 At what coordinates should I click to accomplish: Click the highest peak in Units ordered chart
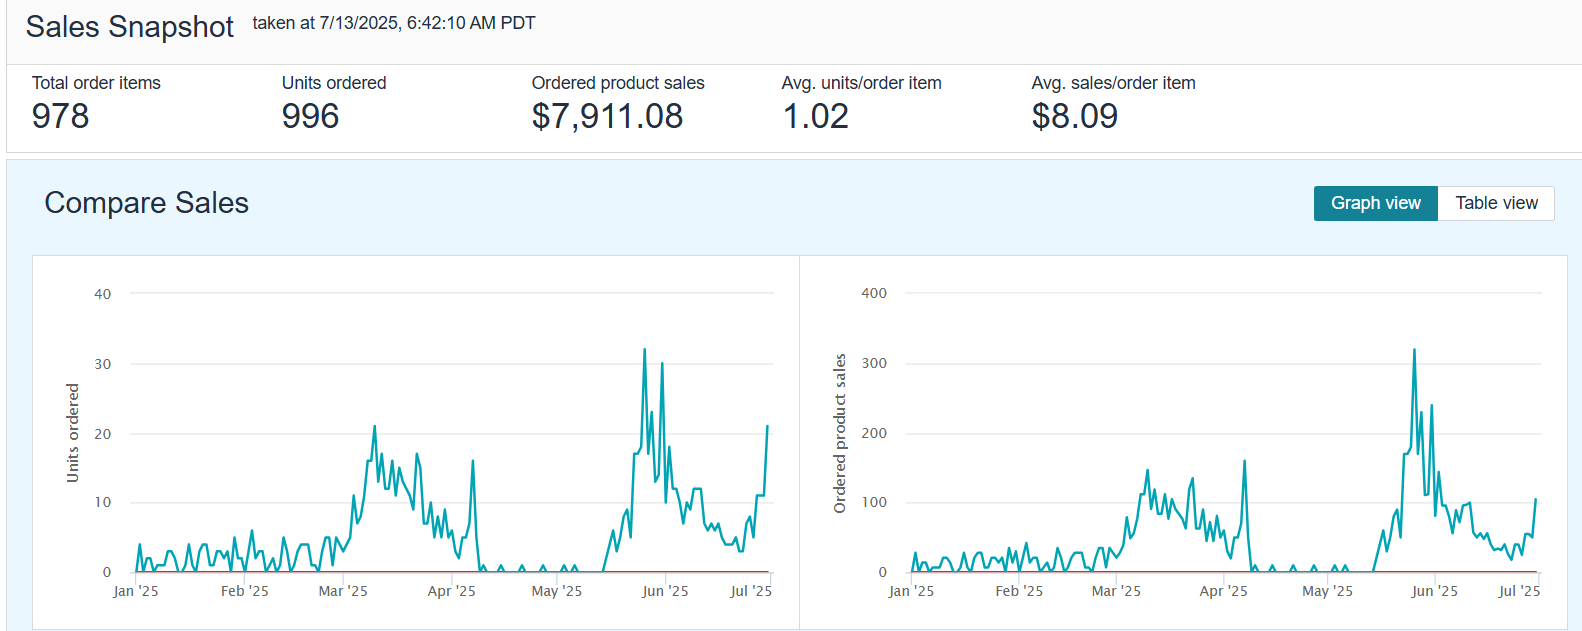coord(644,350)
